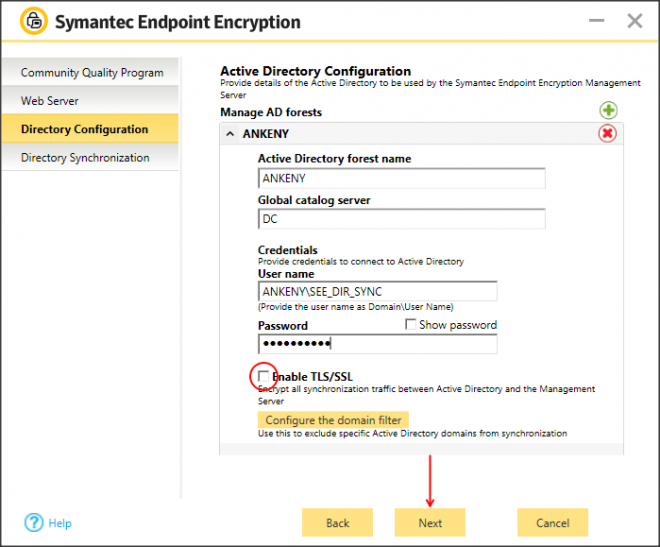Cancel the configuration wizard
The width and height of the screenshot is (660, 547).
[552, 523]
